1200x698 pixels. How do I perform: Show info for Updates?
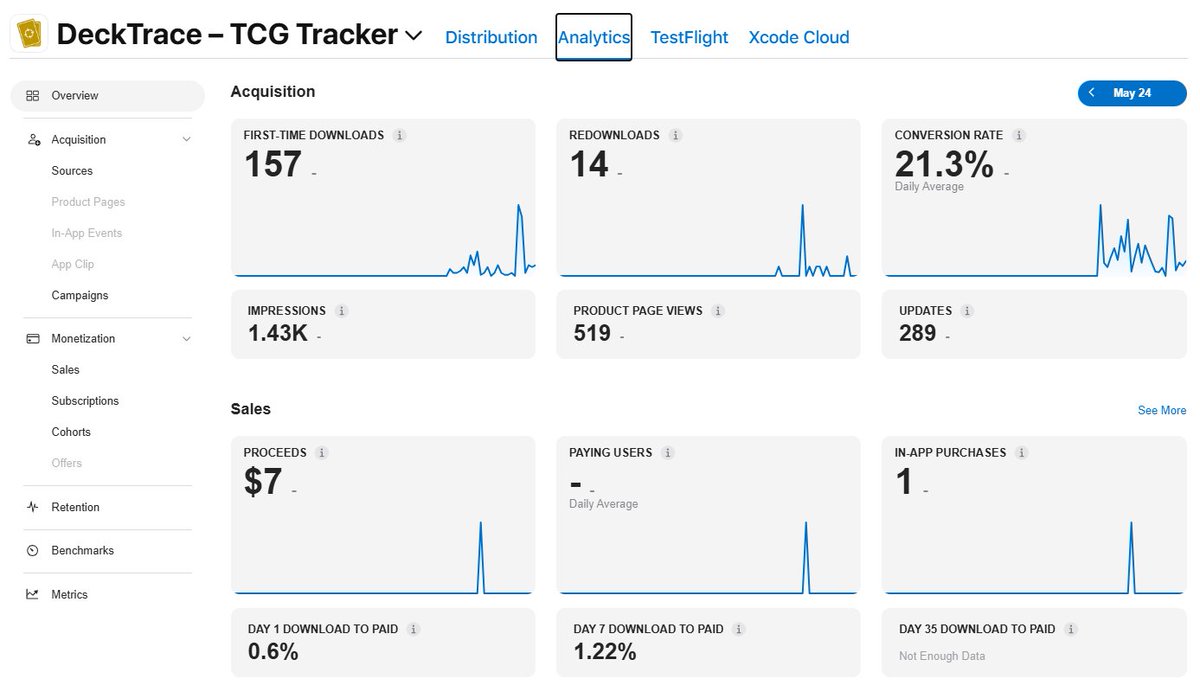click(x=968, y=311)
